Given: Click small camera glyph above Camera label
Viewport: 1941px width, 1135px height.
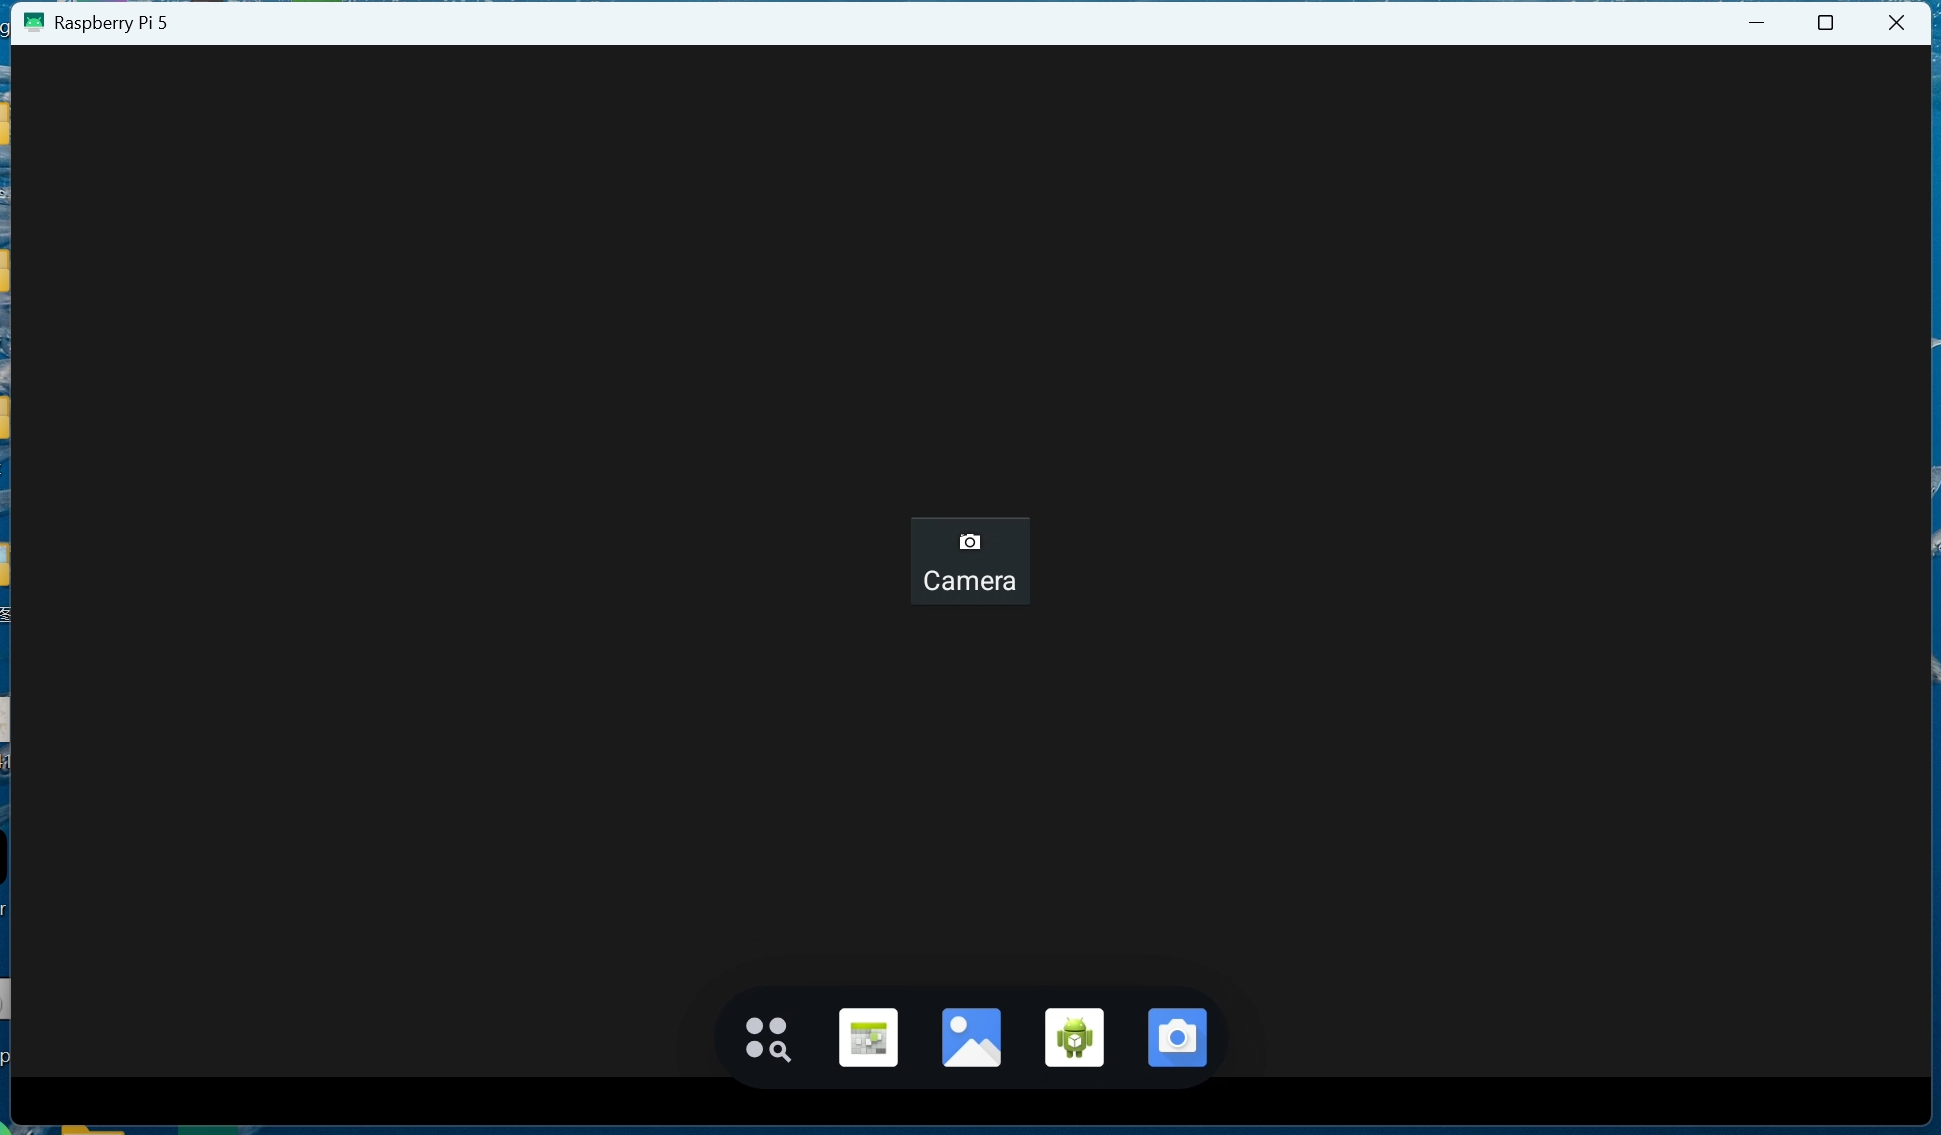Looking at the screenshot, I should point(970,542).
